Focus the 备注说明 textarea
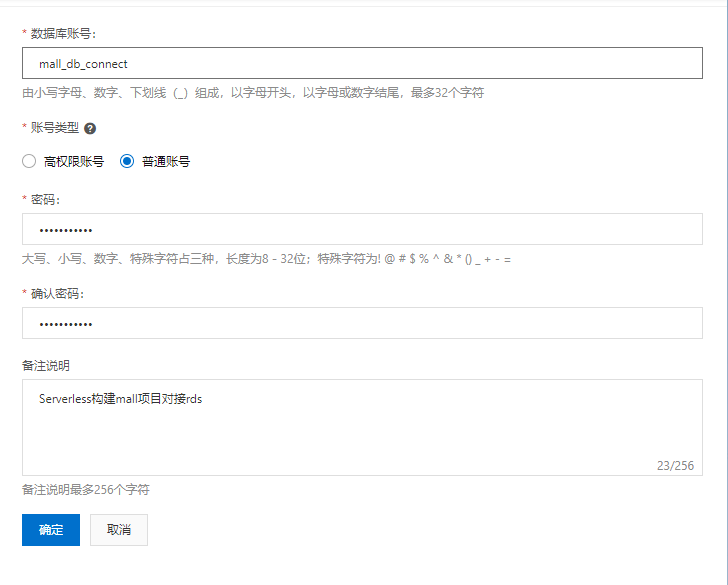728x585 pixels. 362,427
